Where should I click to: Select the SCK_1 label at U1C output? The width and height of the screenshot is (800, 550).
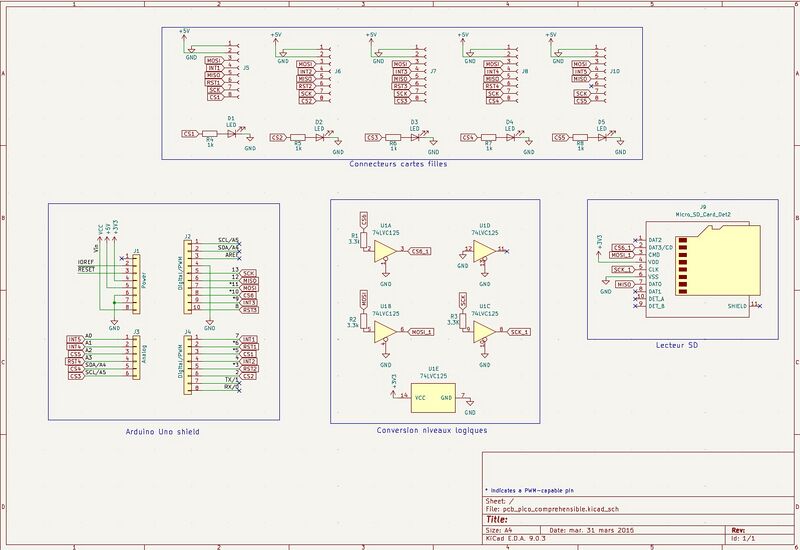tap(519, 330)
